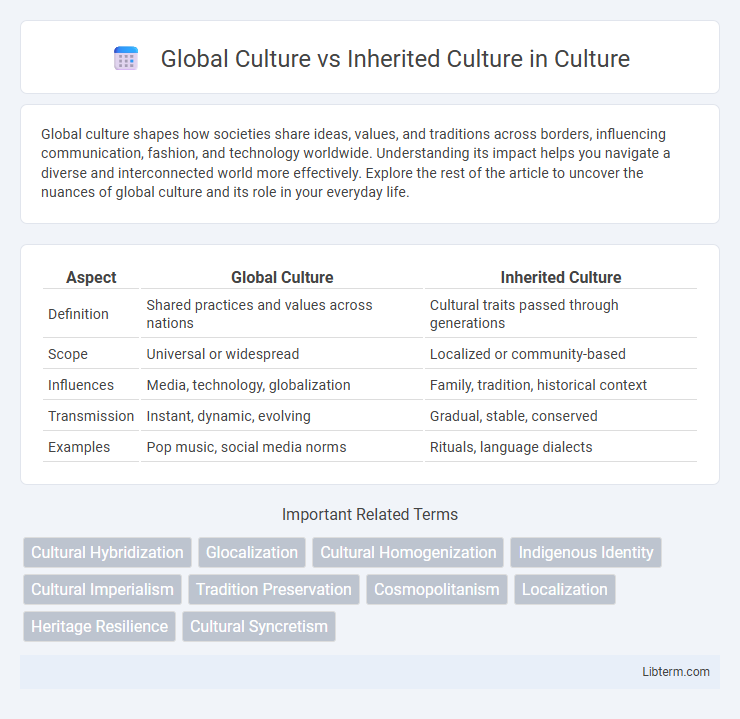Click cell 'Gradual, stable, conserved'

561,416
